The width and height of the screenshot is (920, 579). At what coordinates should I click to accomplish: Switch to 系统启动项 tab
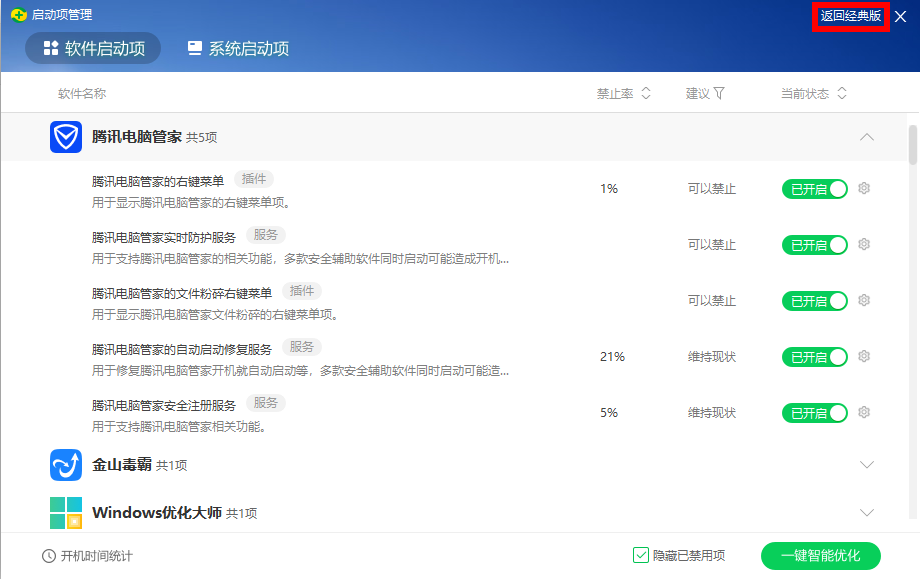[238, 48]
